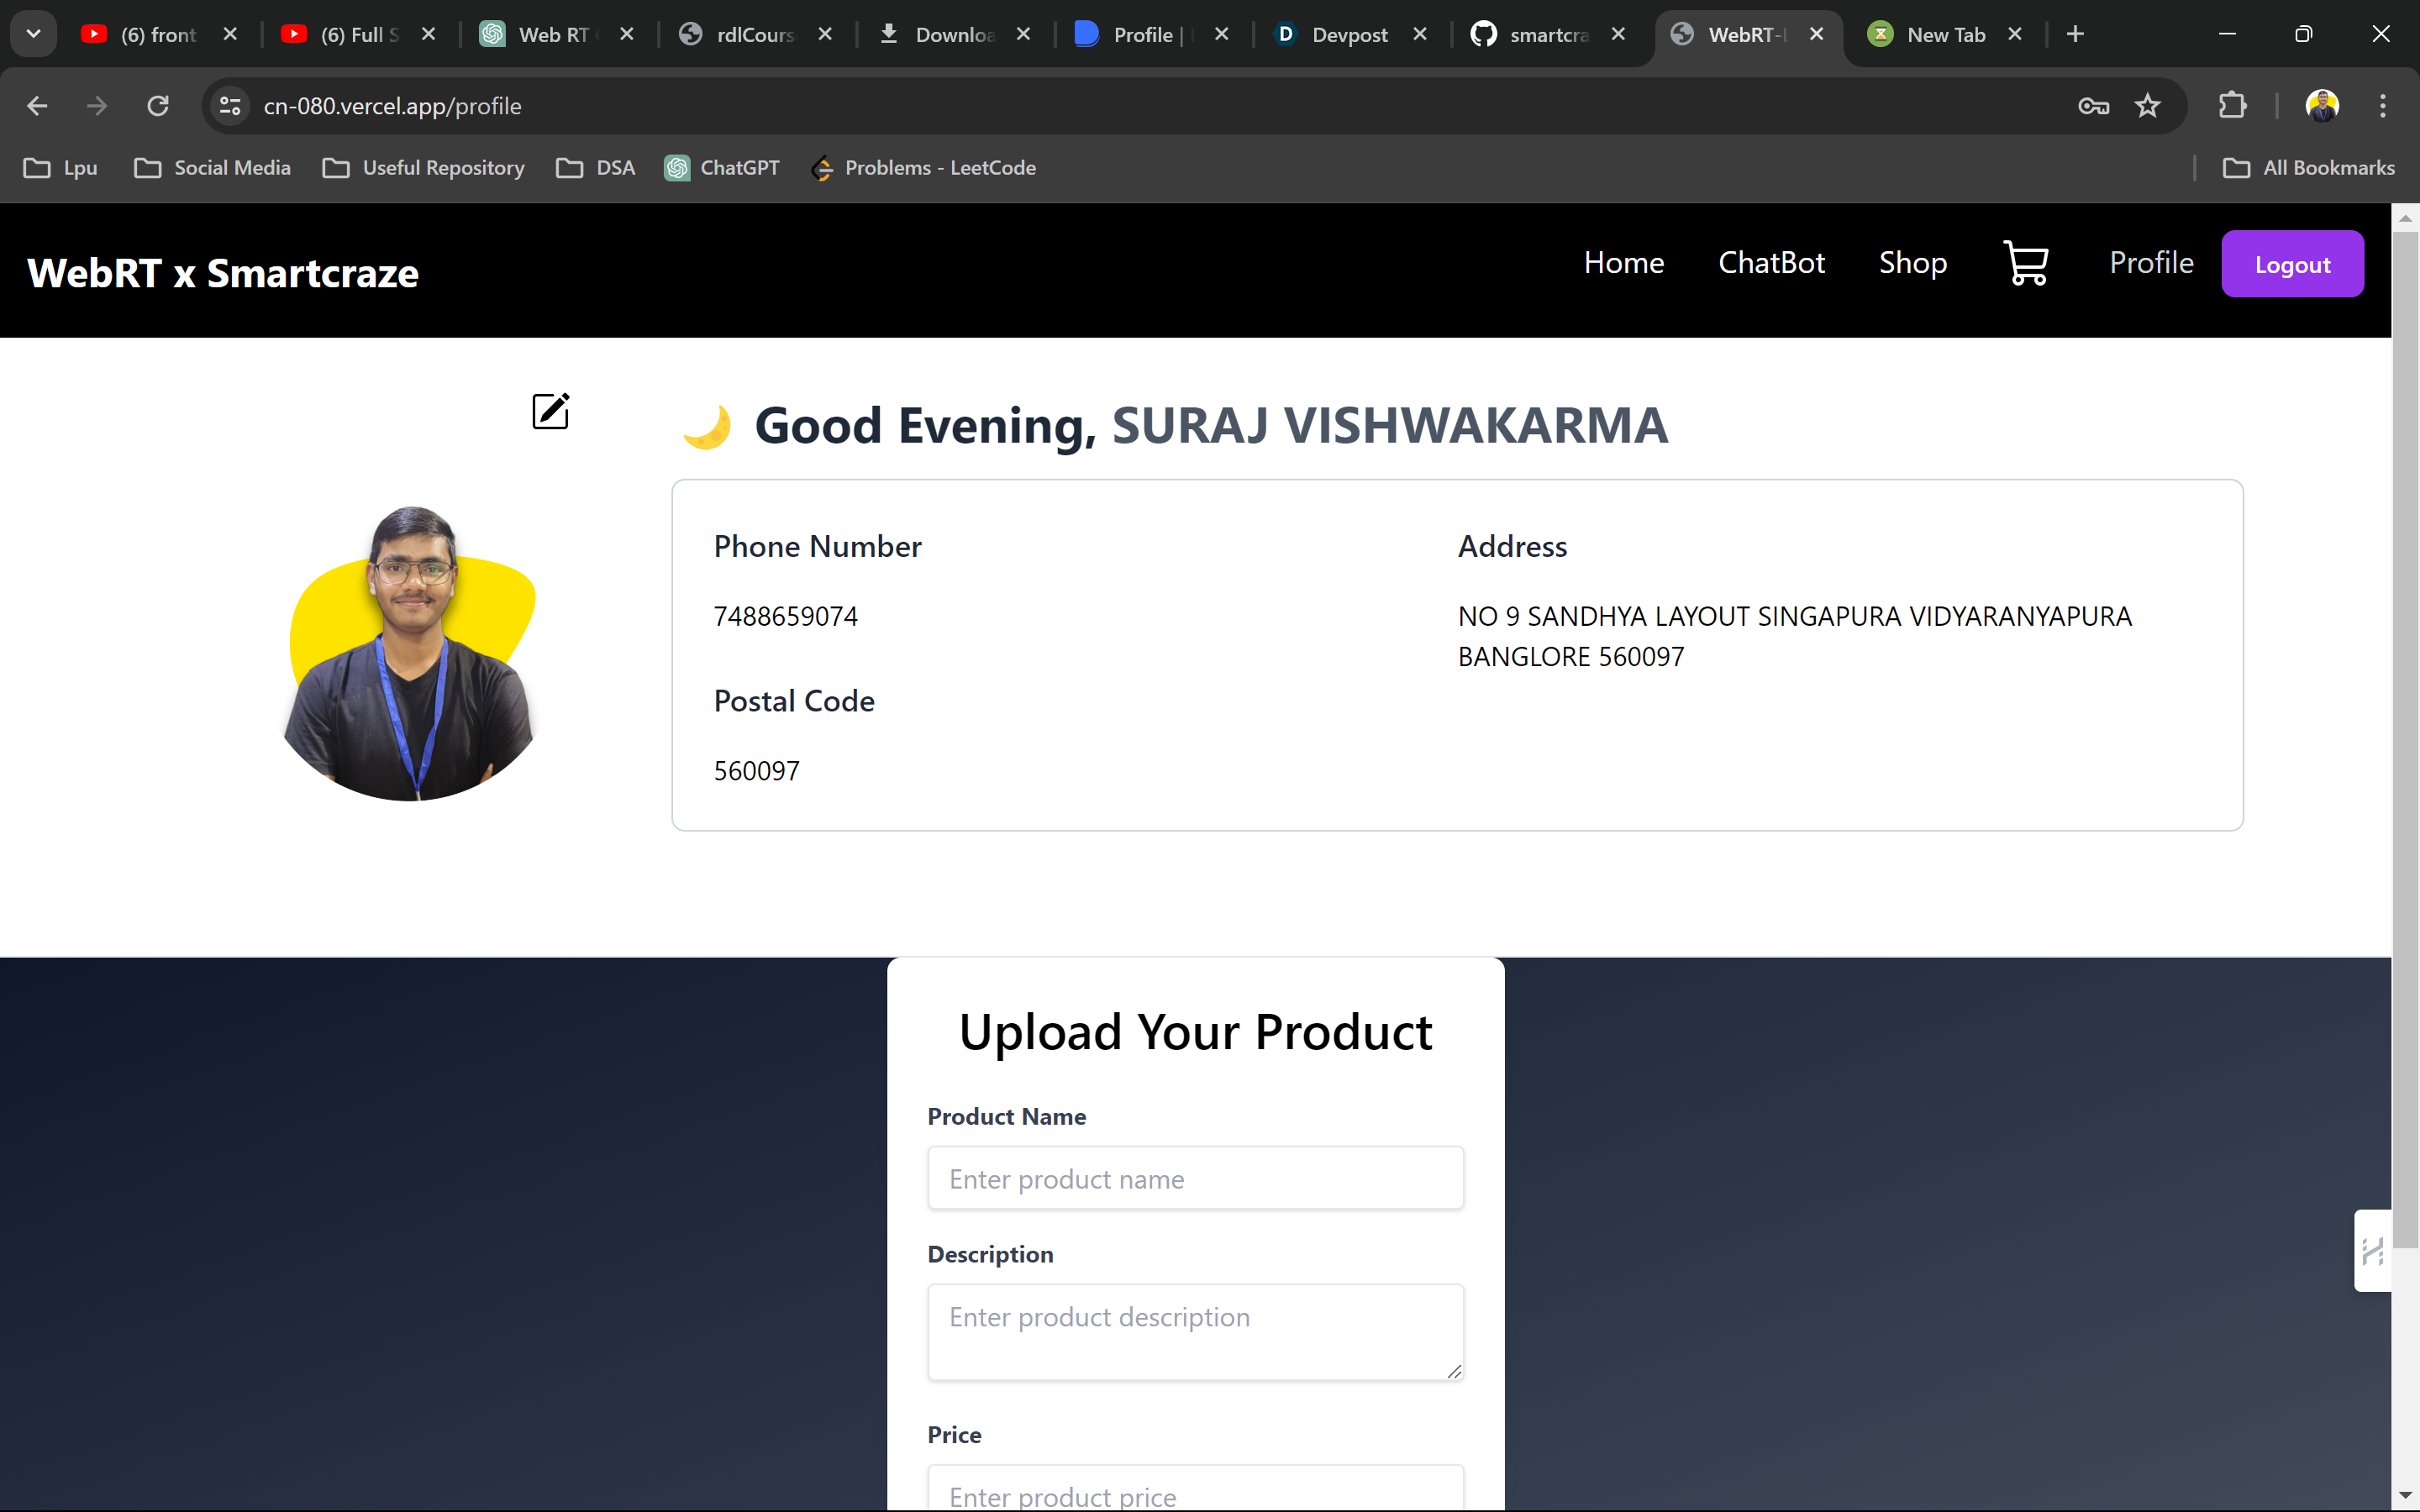Expand the Useful Repository bookmarks folder
This screenshot has width=2420, height=1512.
tap(424, 168)
